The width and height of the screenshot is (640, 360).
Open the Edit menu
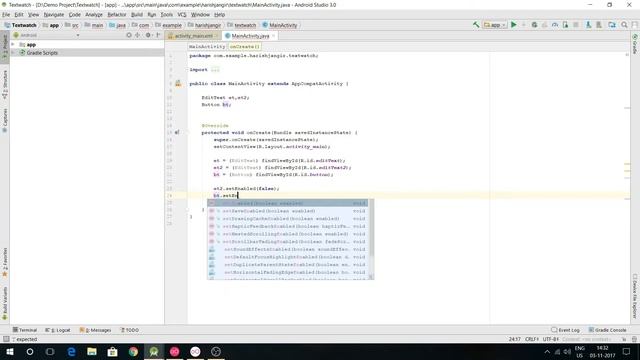[x=19, y=15]
